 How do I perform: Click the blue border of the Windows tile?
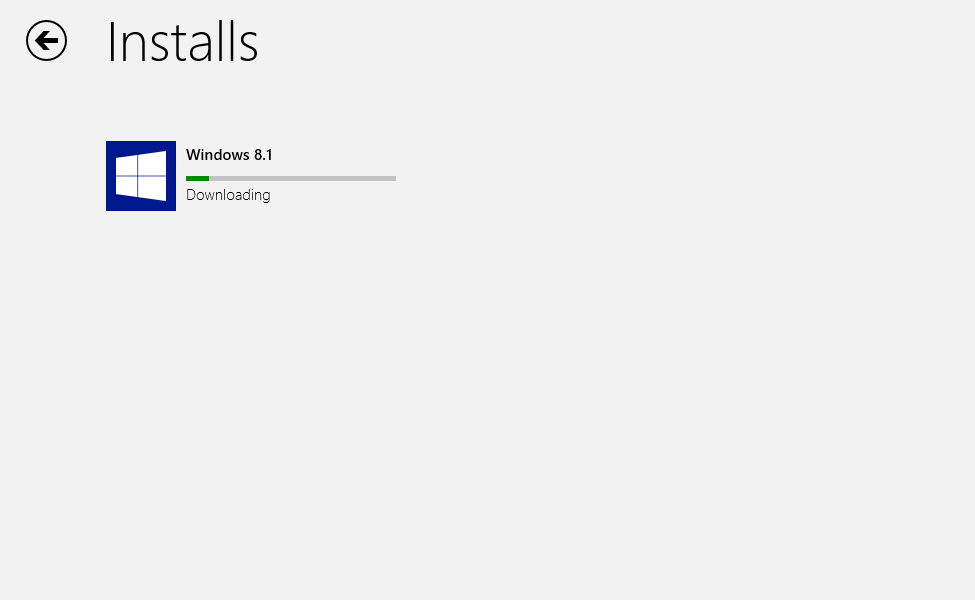110,176
